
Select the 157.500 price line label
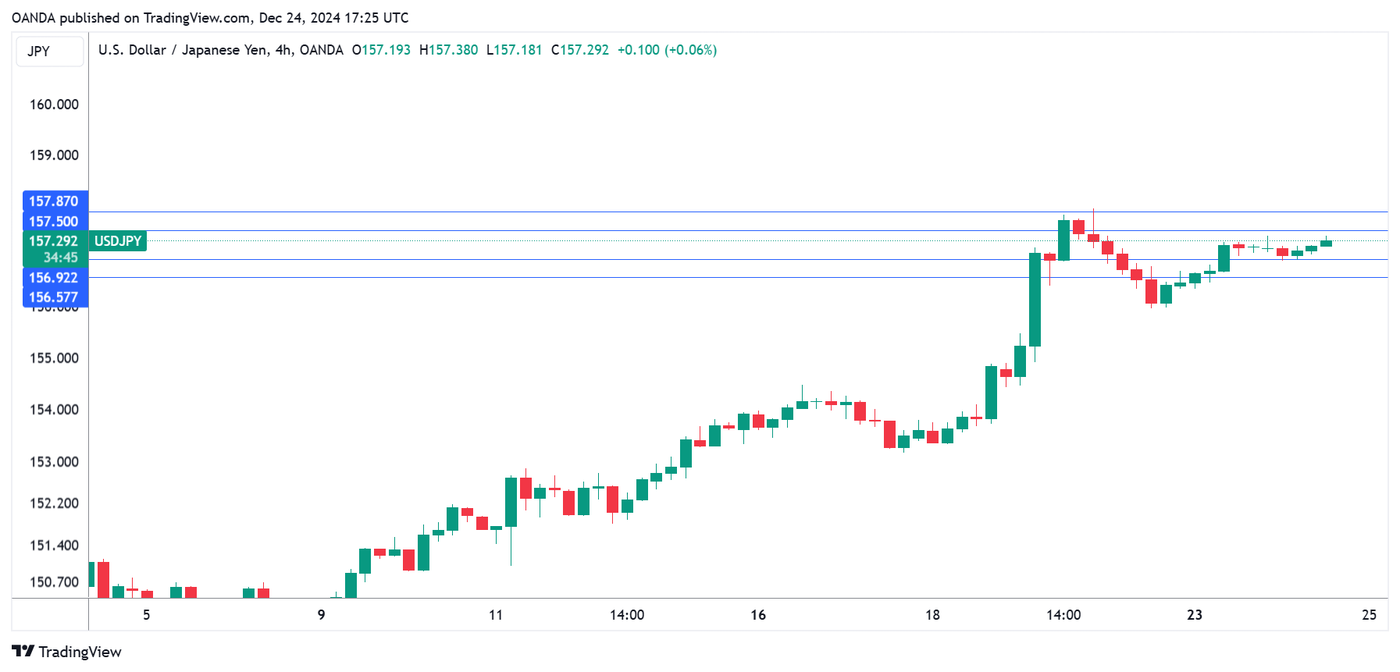(54, 221)
